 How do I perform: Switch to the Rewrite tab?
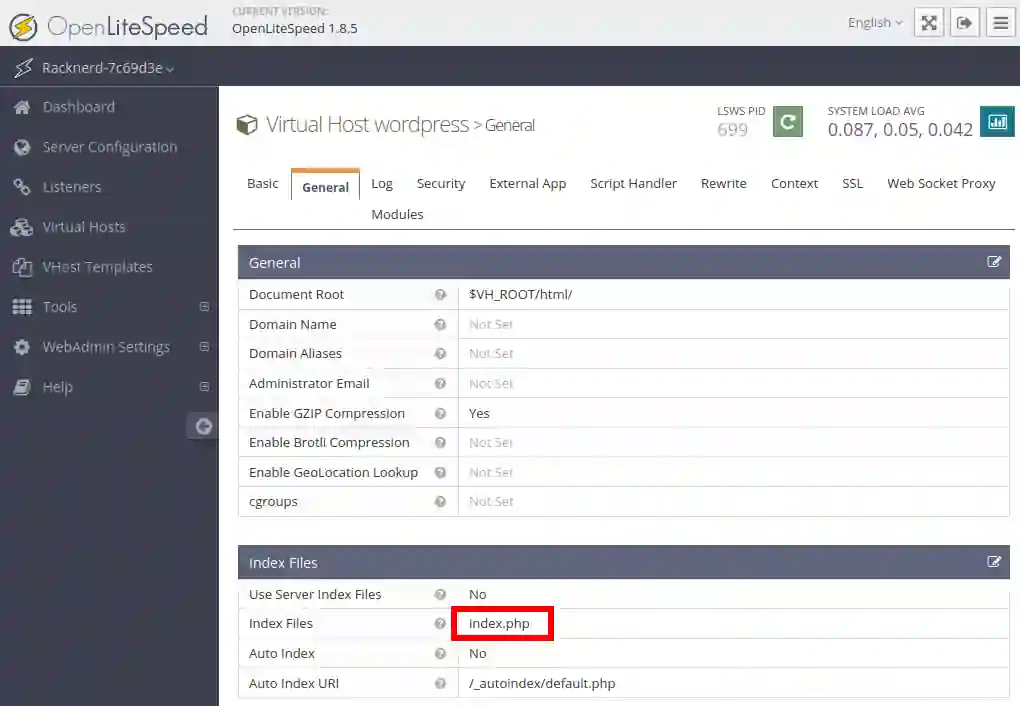point(723,184)
